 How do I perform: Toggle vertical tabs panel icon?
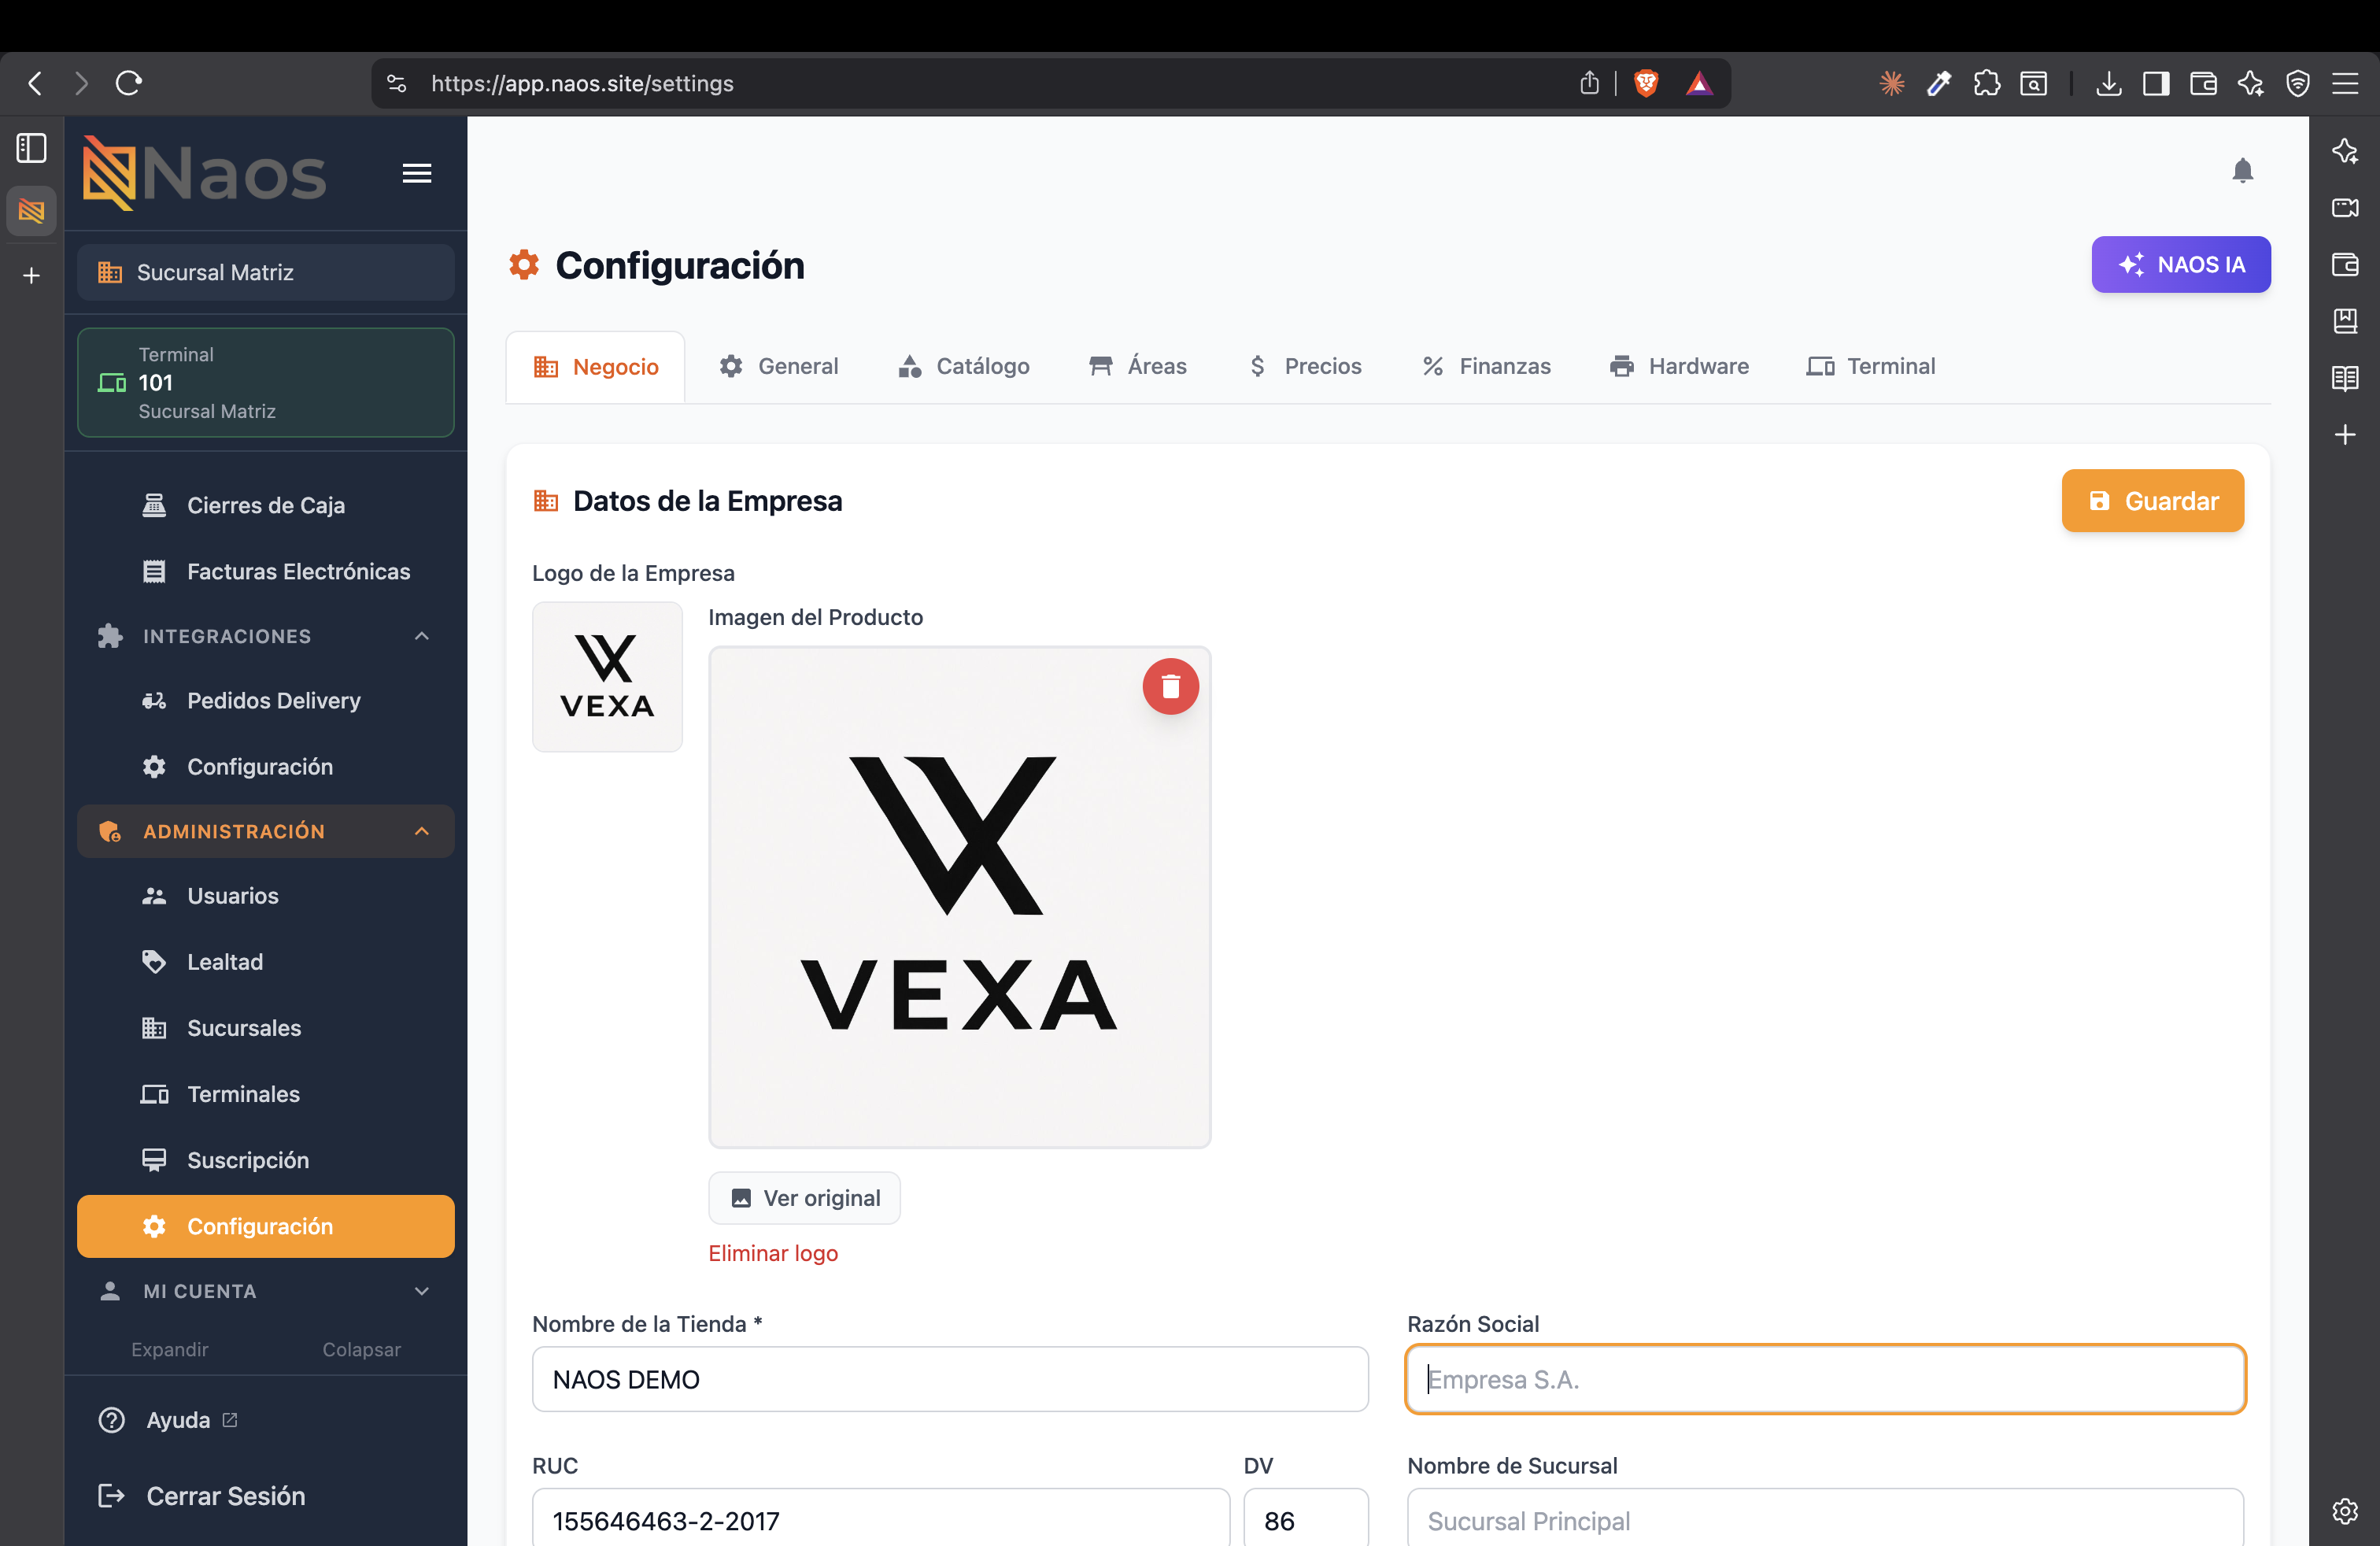[31, 148]
